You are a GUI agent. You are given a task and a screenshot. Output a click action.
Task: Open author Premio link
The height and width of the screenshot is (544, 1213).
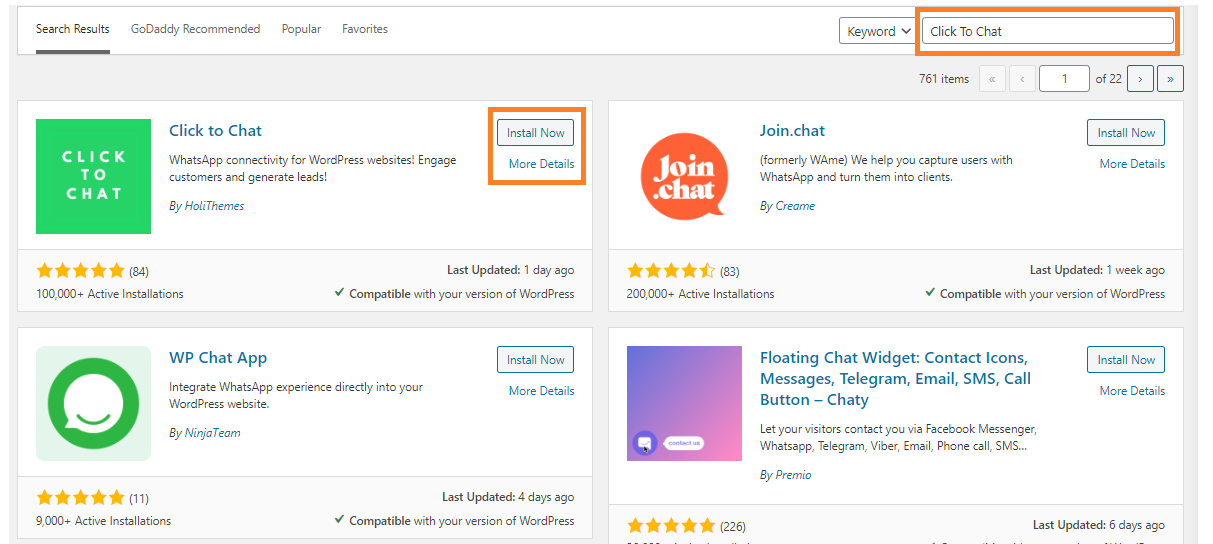pos(793,475)
